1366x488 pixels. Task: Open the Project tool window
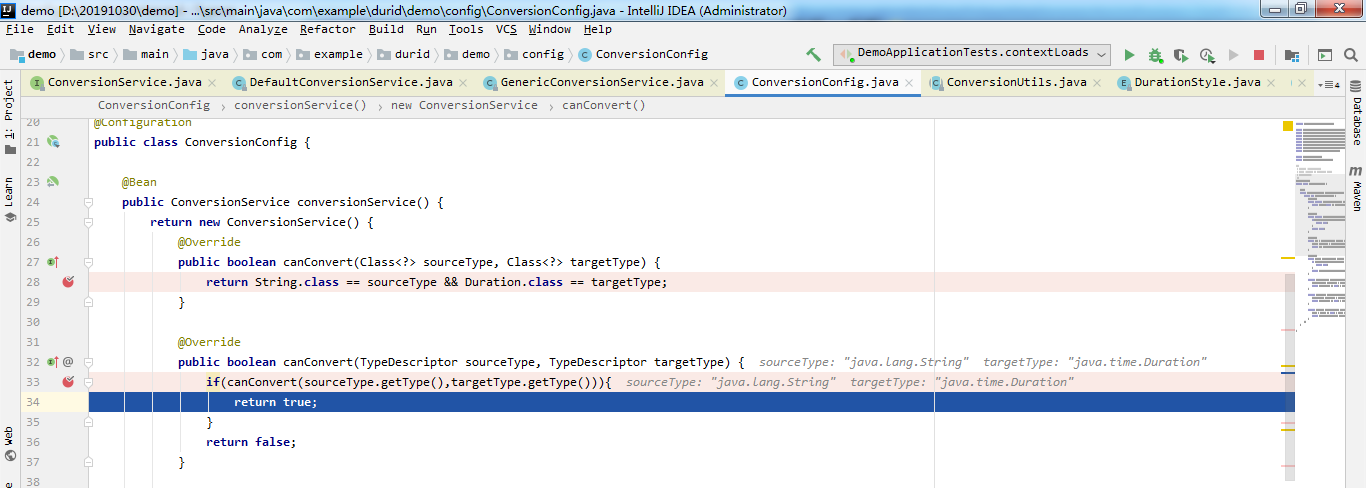(9, 116)
